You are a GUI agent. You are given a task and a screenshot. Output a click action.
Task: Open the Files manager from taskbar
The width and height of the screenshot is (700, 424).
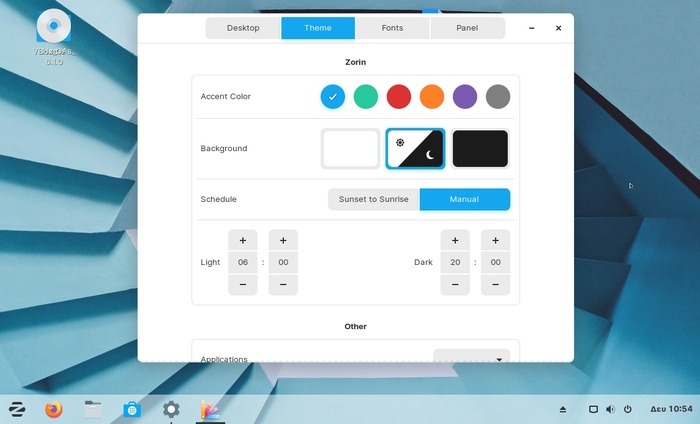tap(93, 409)
